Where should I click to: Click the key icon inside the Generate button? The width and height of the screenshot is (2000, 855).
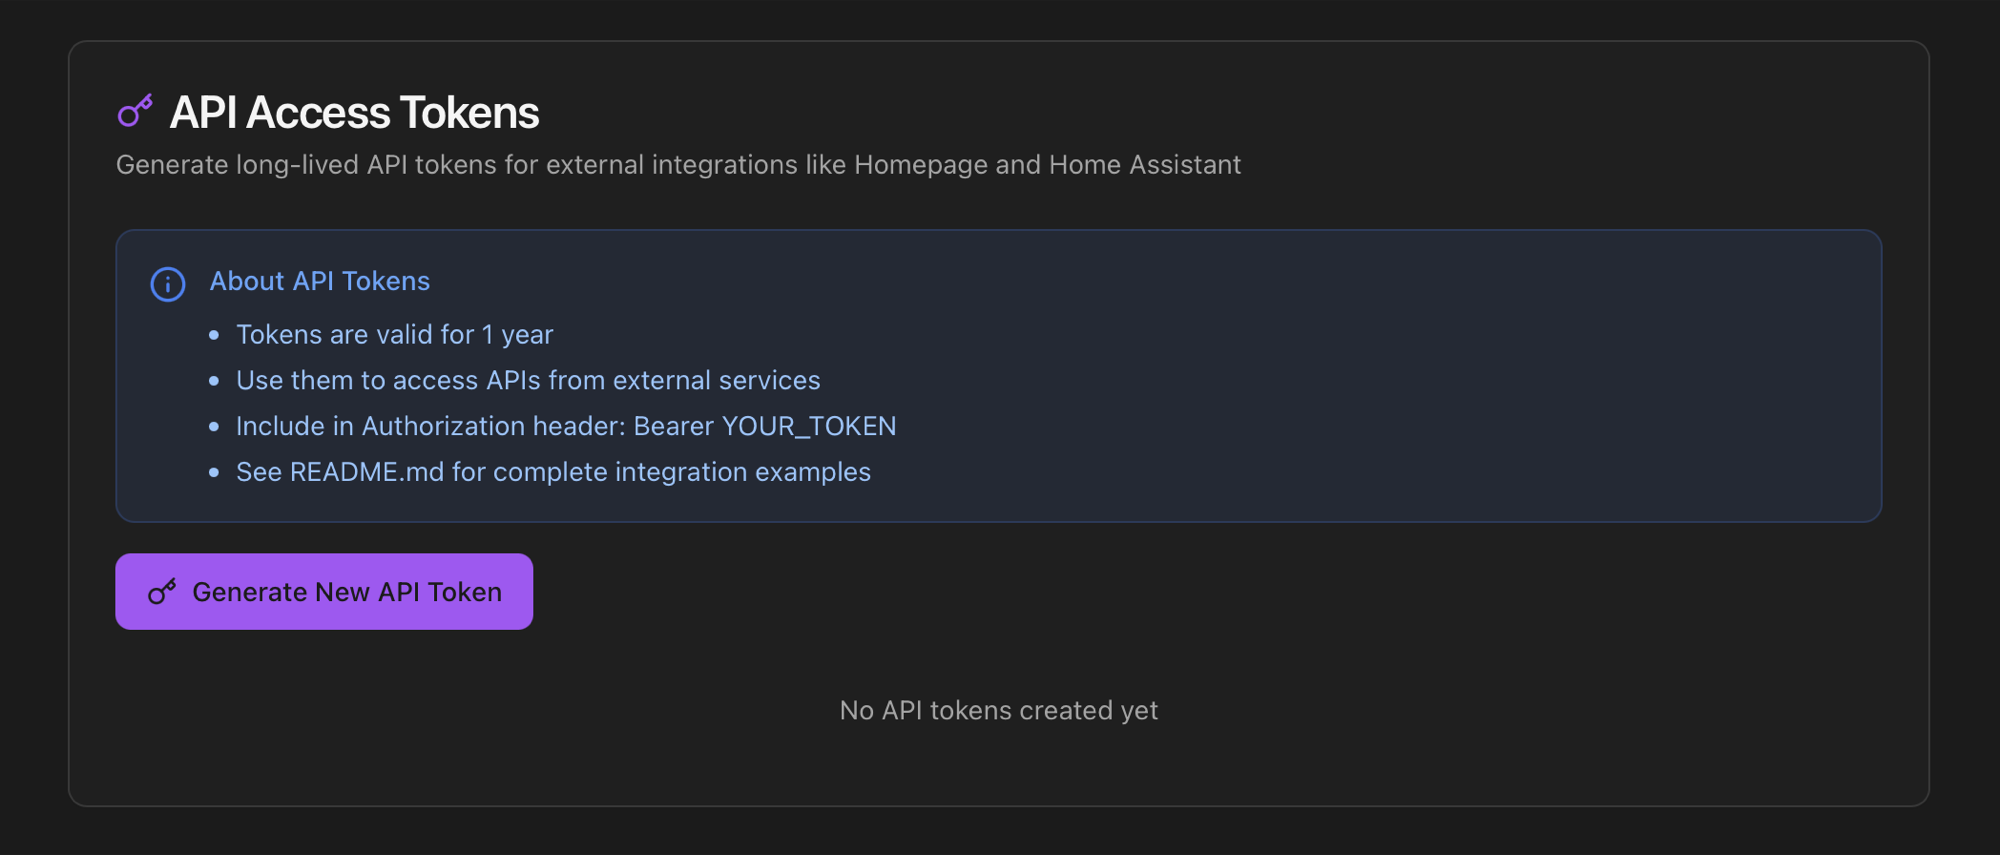point(162,592)
